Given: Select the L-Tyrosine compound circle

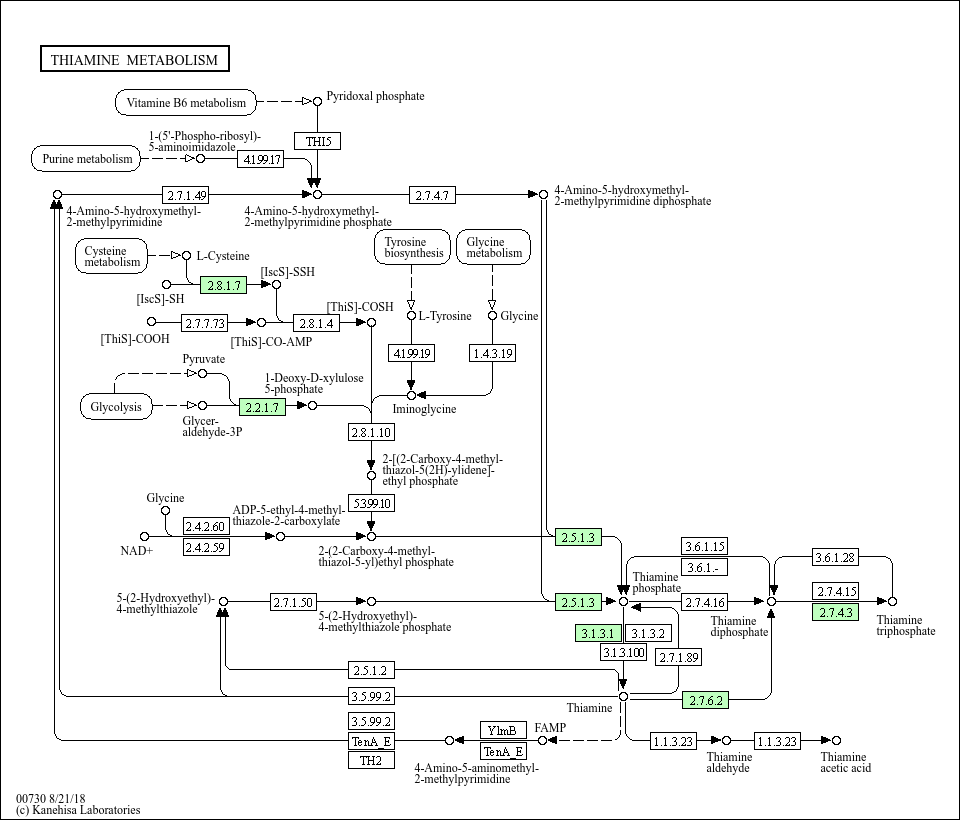Looking at the screenshot, I should click(x=411, y=316).
